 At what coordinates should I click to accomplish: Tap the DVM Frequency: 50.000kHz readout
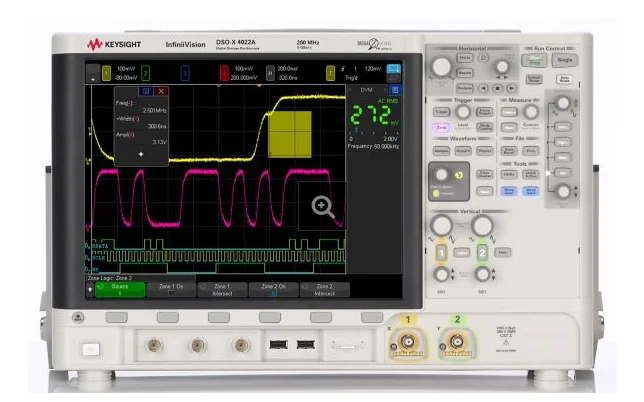click(x=373, y=146)
